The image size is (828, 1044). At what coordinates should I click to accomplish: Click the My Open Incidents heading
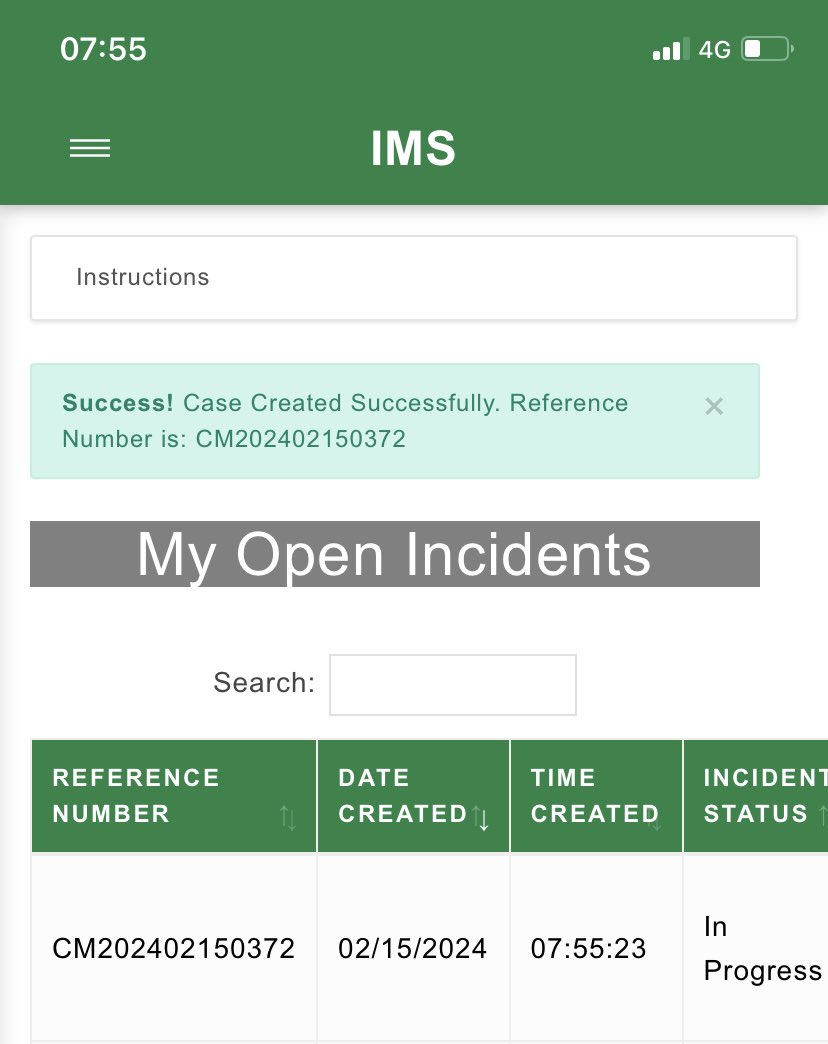point(395,554)
